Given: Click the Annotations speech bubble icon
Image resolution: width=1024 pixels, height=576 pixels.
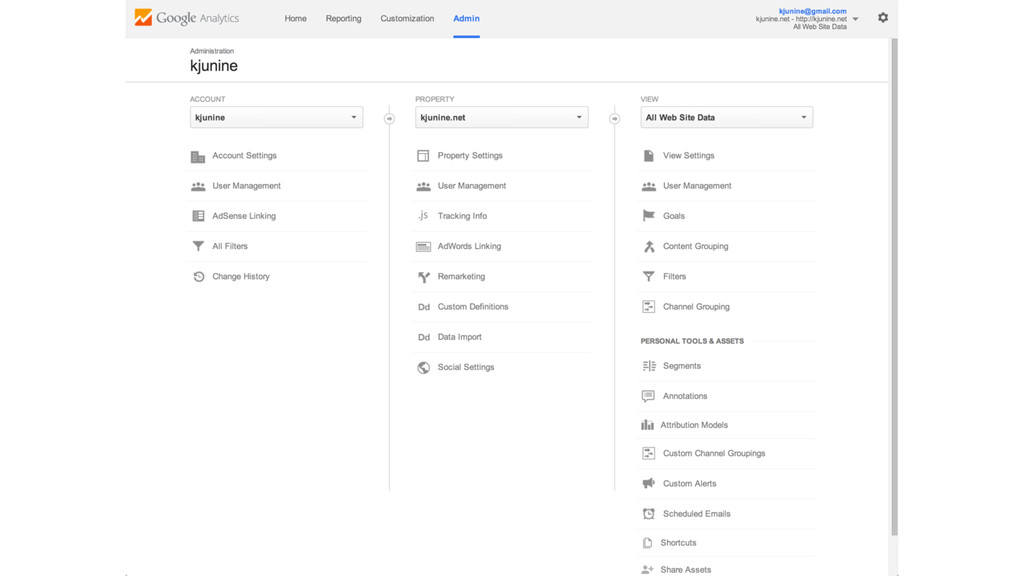Looking at the screenshot, I should tap(648, 396).
